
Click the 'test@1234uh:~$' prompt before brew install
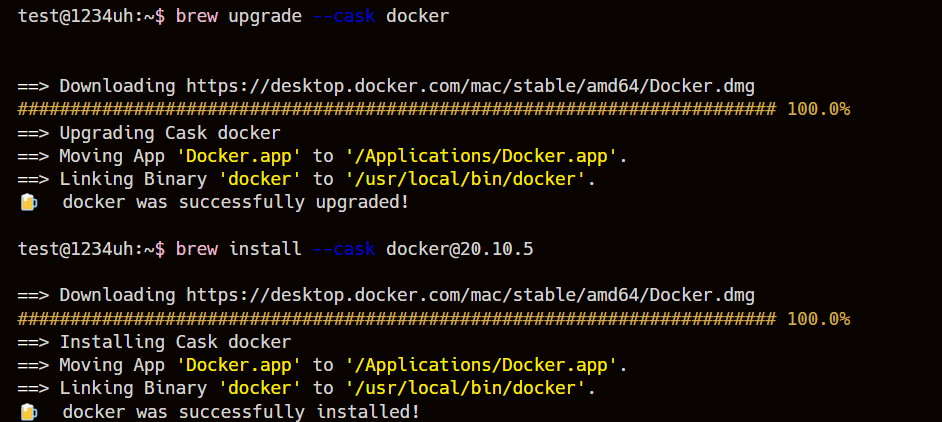91,249
